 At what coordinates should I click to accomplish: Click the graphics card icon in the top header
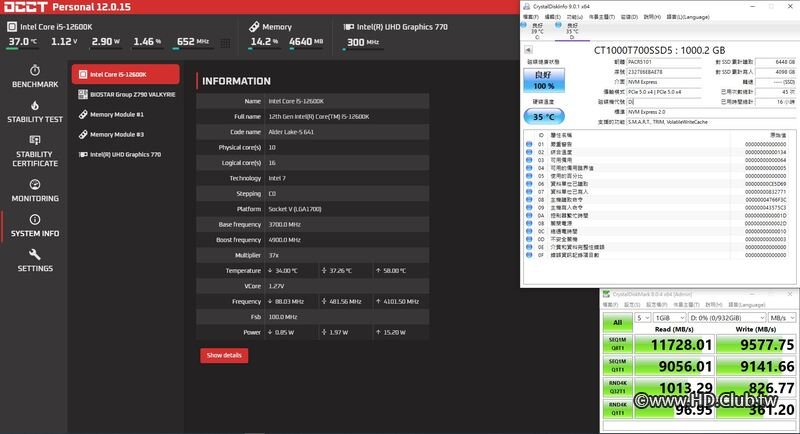pos(348,27)
